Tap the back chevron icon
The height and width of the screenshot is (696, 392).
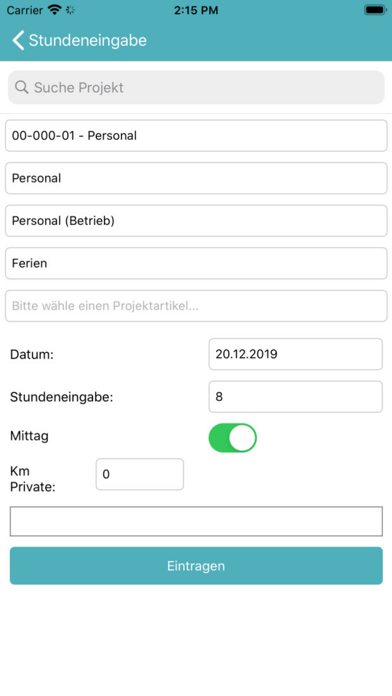pos(18,40)
